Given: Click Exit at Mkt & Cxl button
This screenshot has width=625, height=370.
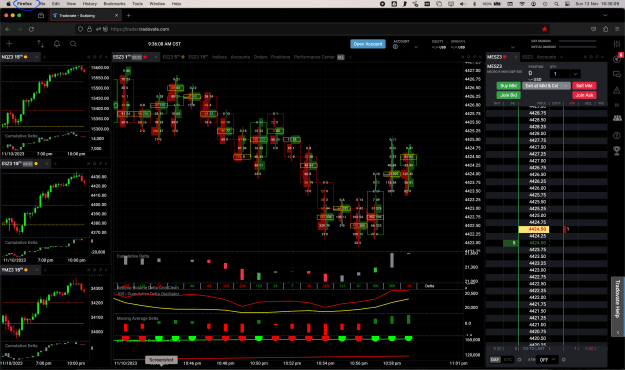Looking at the screenshot, I should pos(542,86).
